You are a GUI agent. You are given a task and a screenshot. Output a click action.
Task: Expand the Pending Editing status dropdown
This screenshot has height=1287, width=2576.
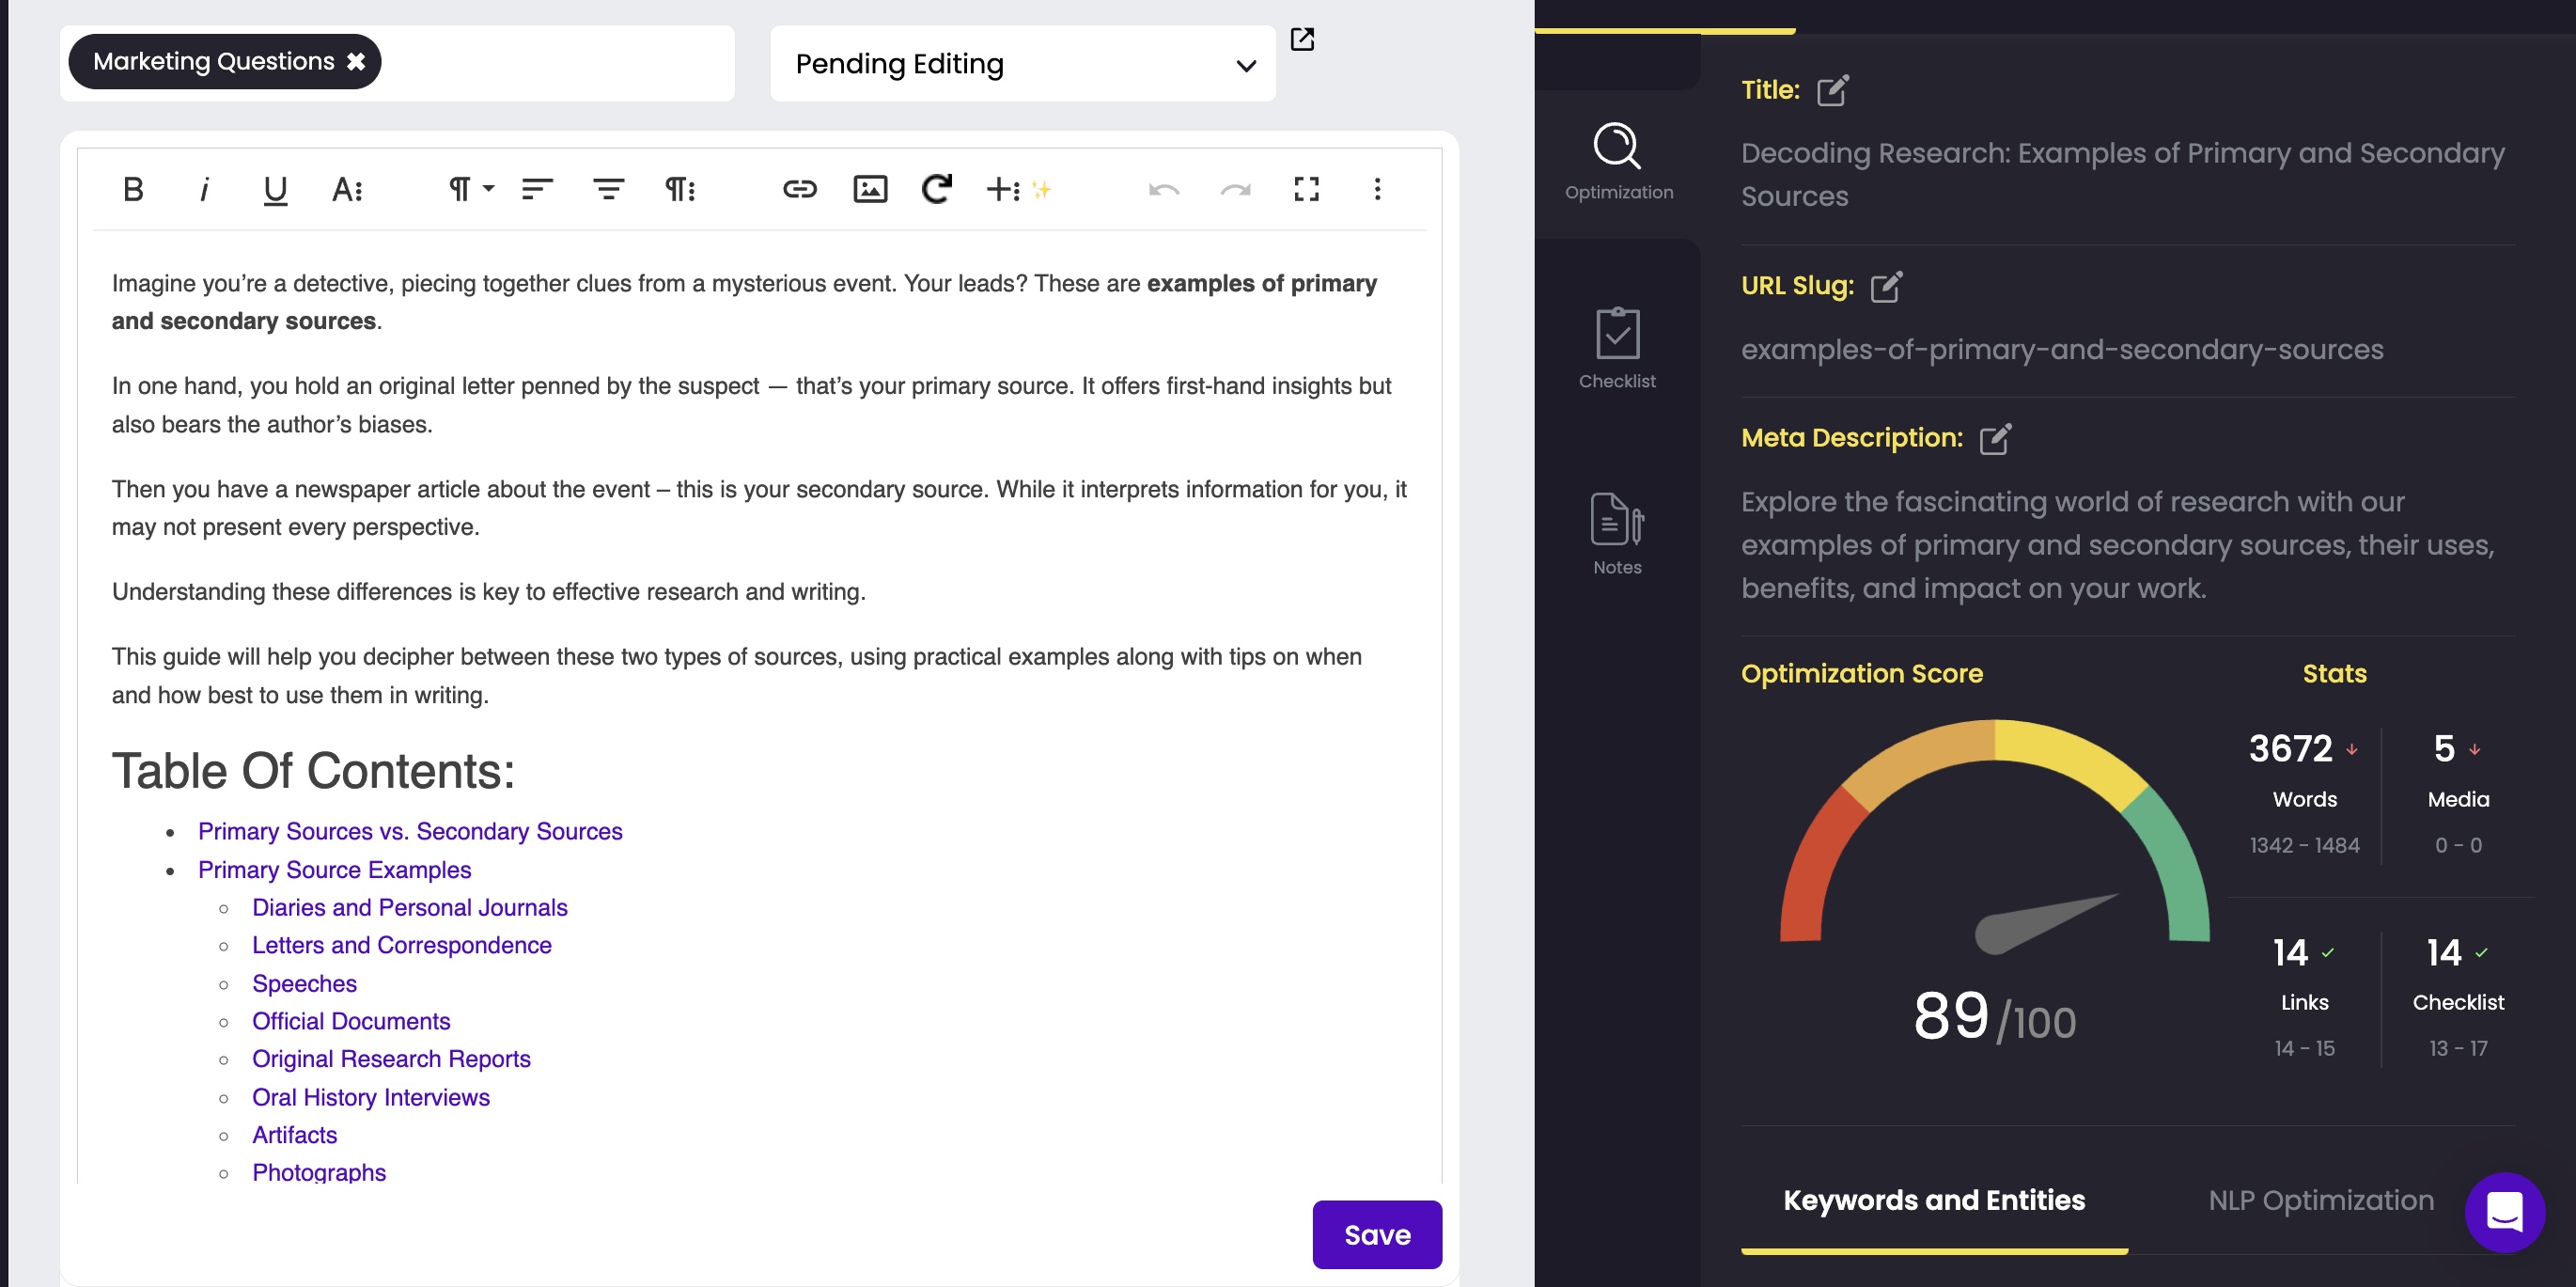point(1023,64)
